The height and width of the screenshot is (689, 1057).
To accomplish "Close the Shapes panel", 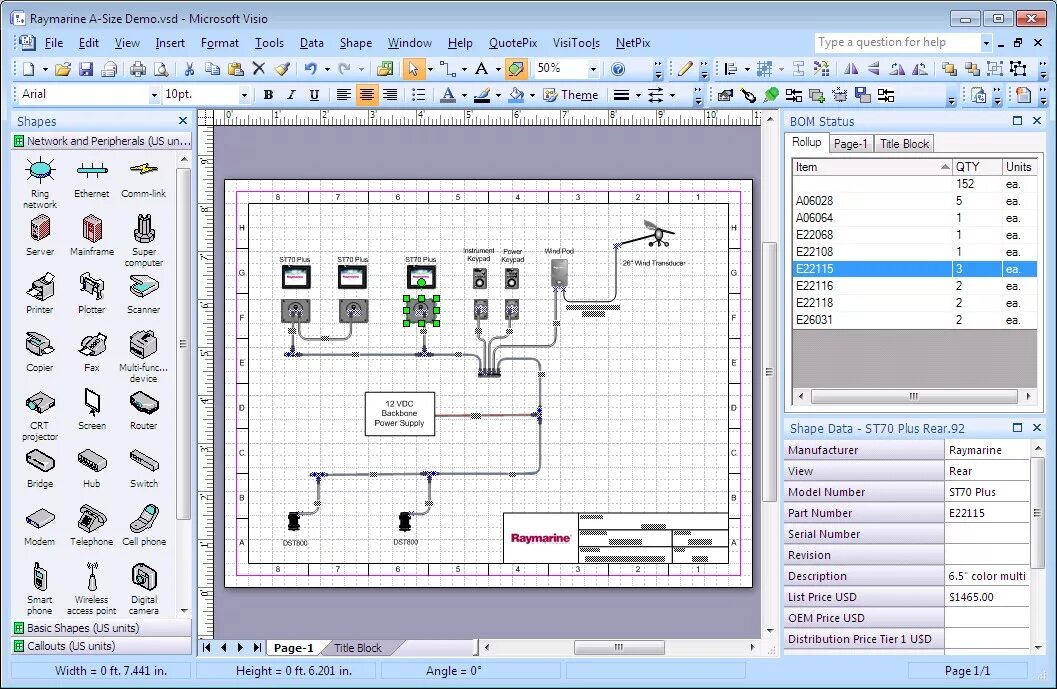I will pos(183,121).
